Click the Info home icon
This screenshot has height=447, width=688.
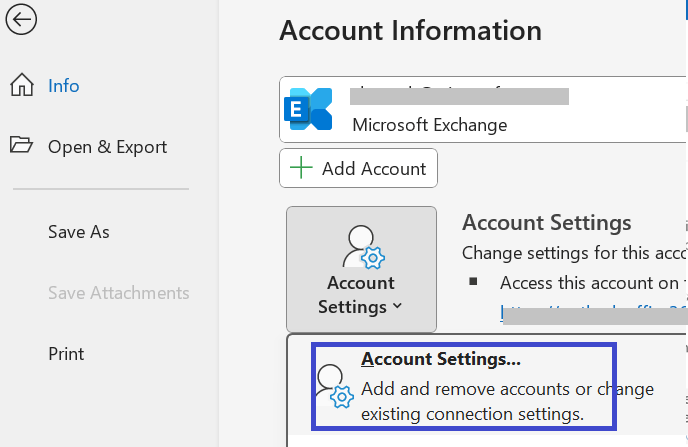point(21,86)
